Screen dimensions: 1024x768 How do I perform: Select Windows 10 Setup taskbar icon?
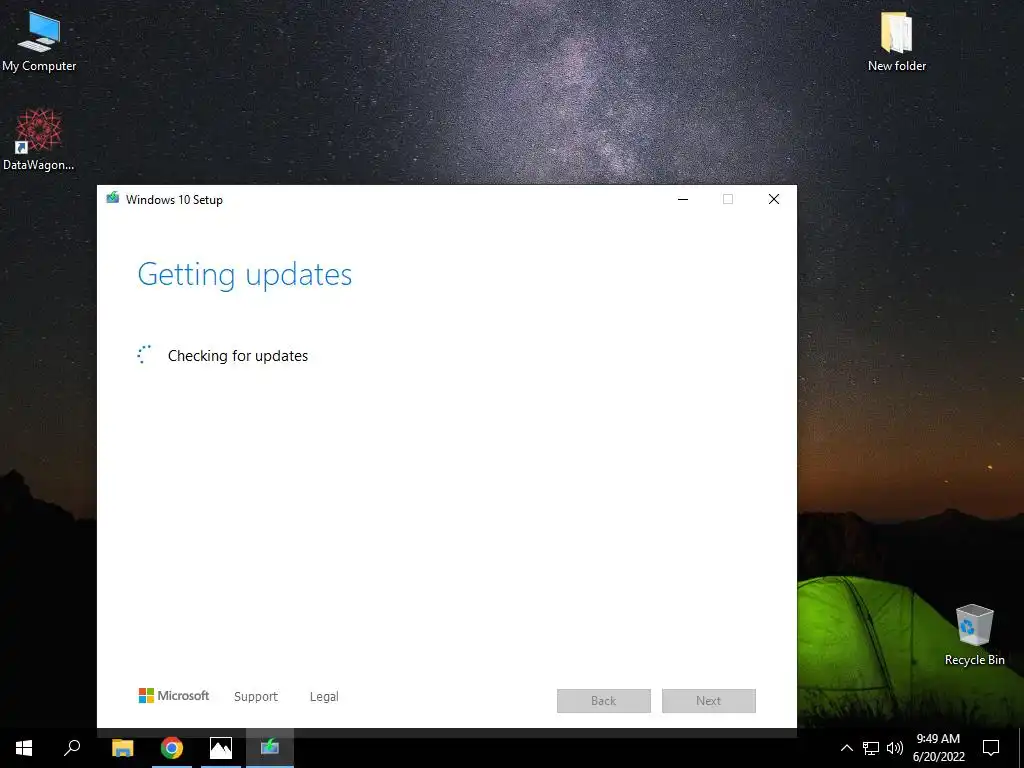(270, 748)
